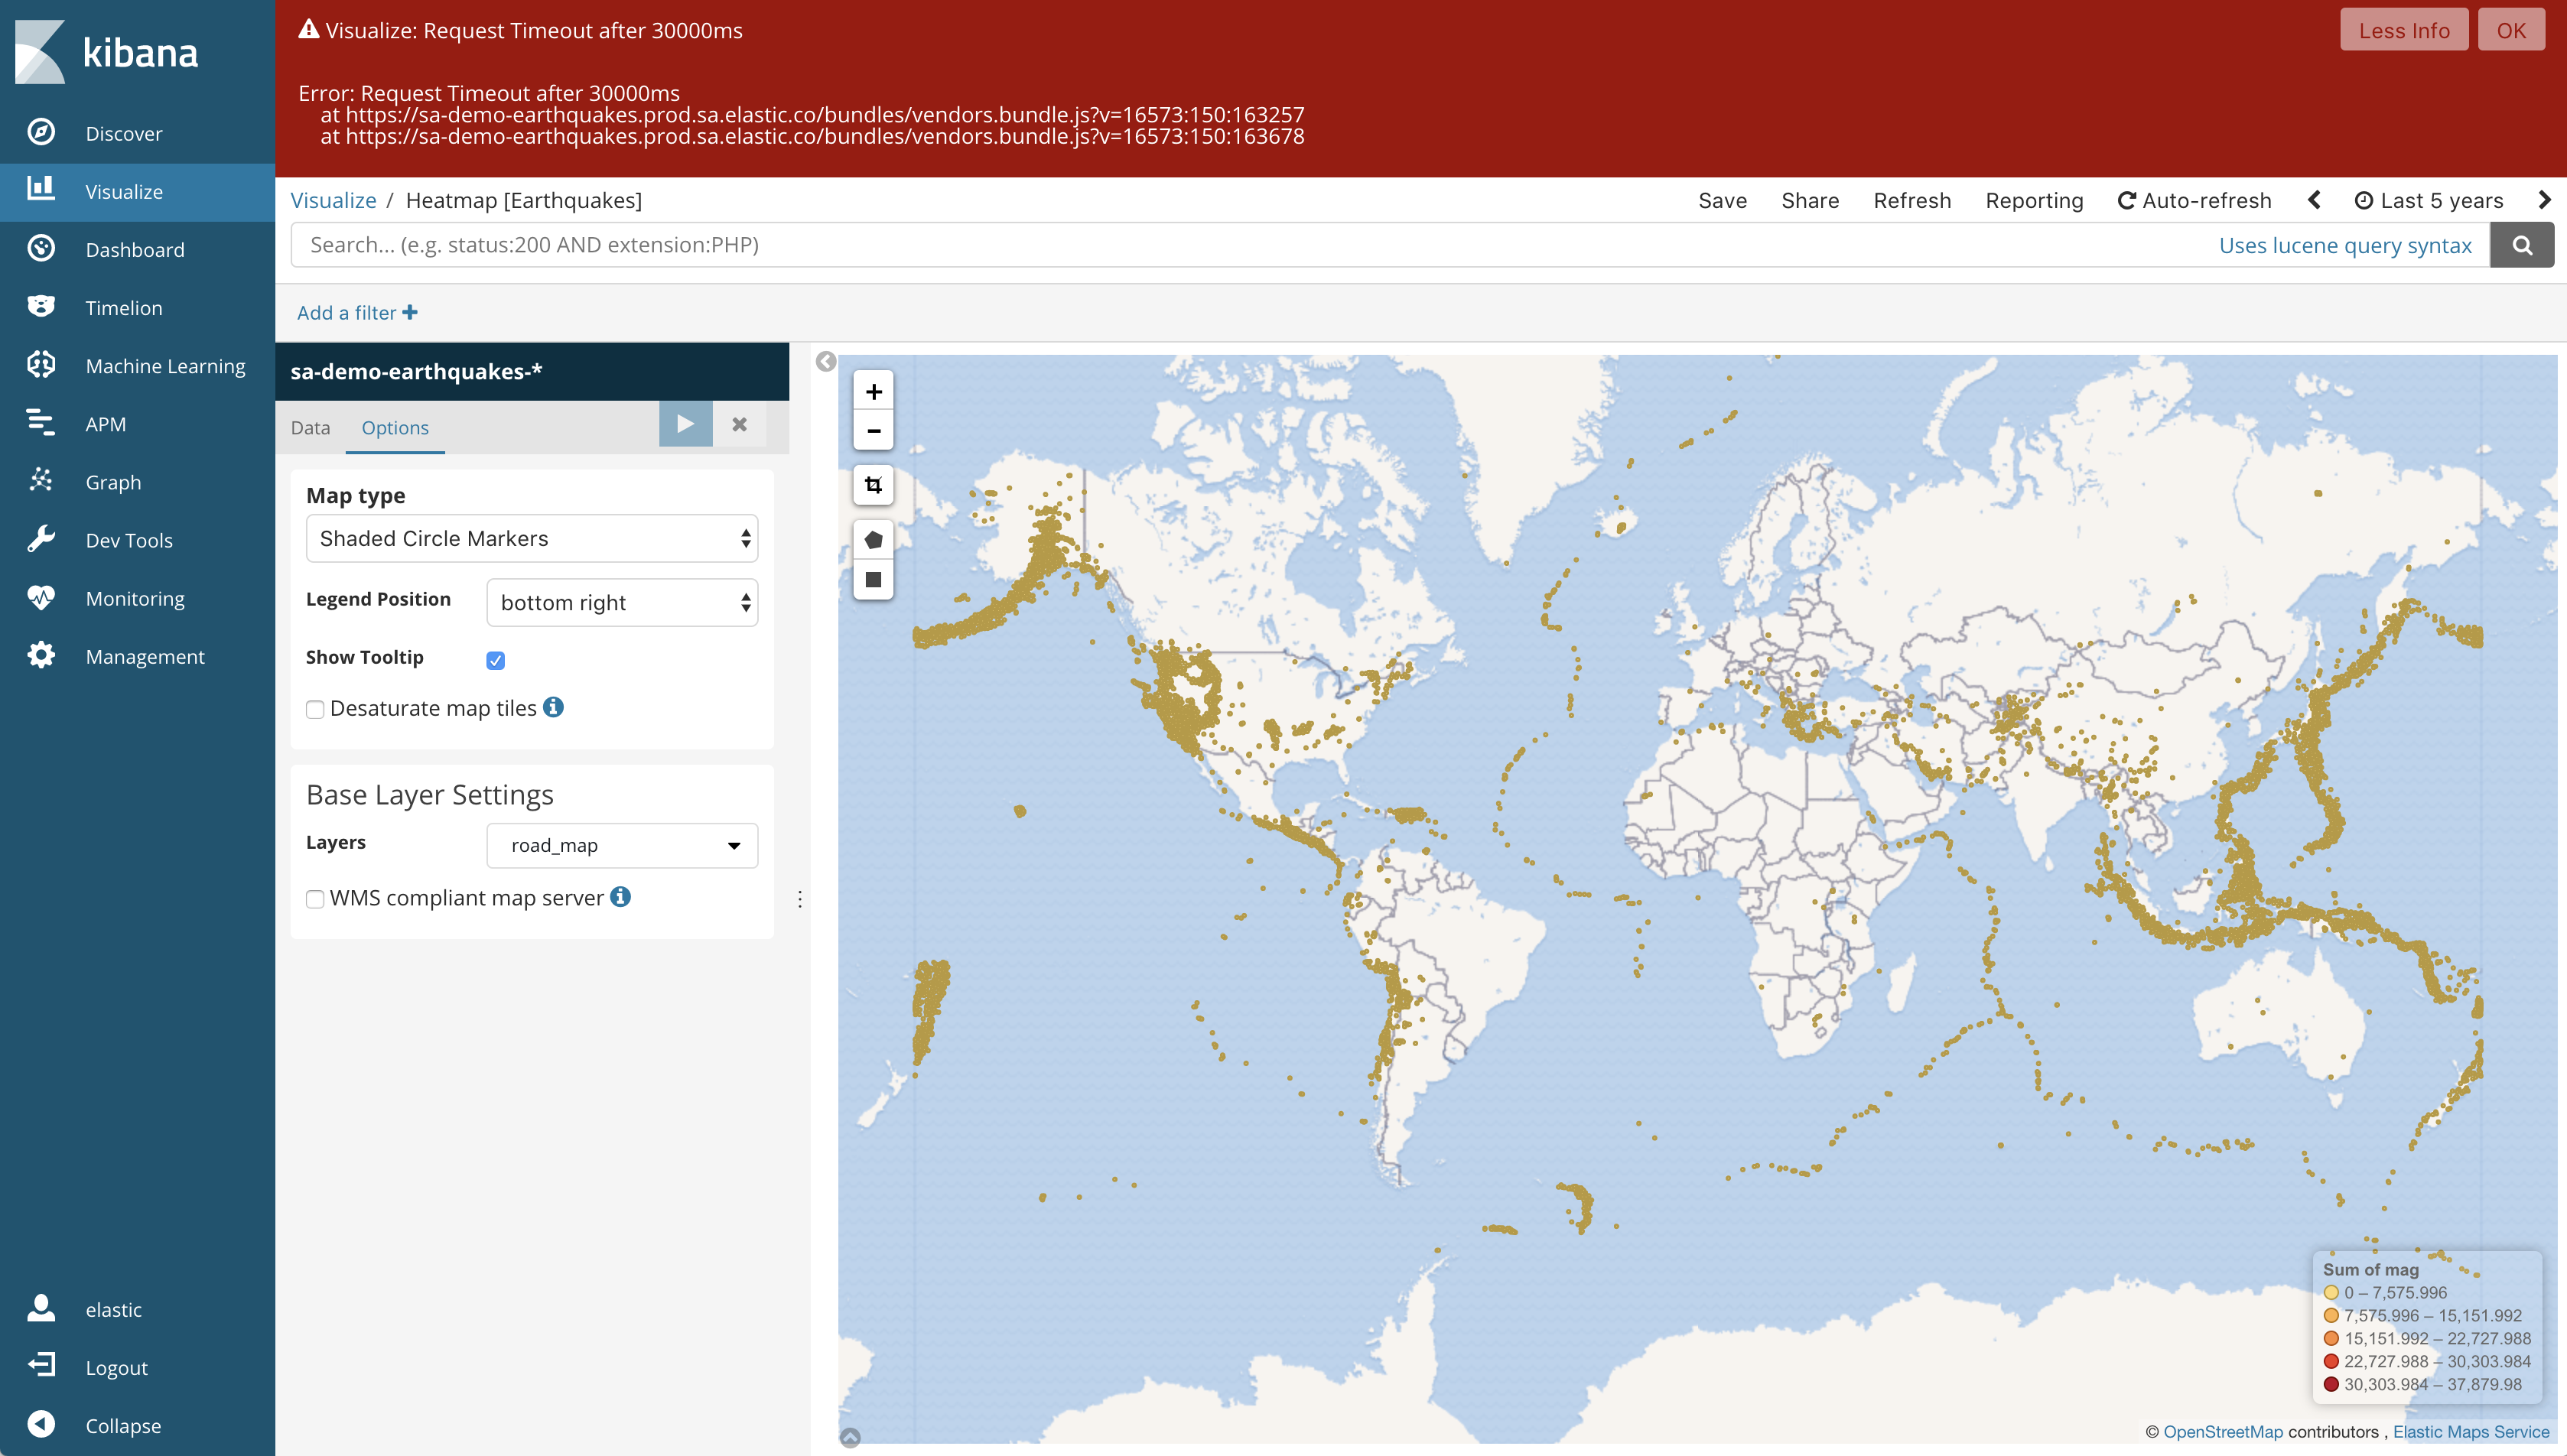Follow the Elastic Maps Service link
Image resolution: width=2567 pixels, height=1456 pixels.
(2471, 1431)
